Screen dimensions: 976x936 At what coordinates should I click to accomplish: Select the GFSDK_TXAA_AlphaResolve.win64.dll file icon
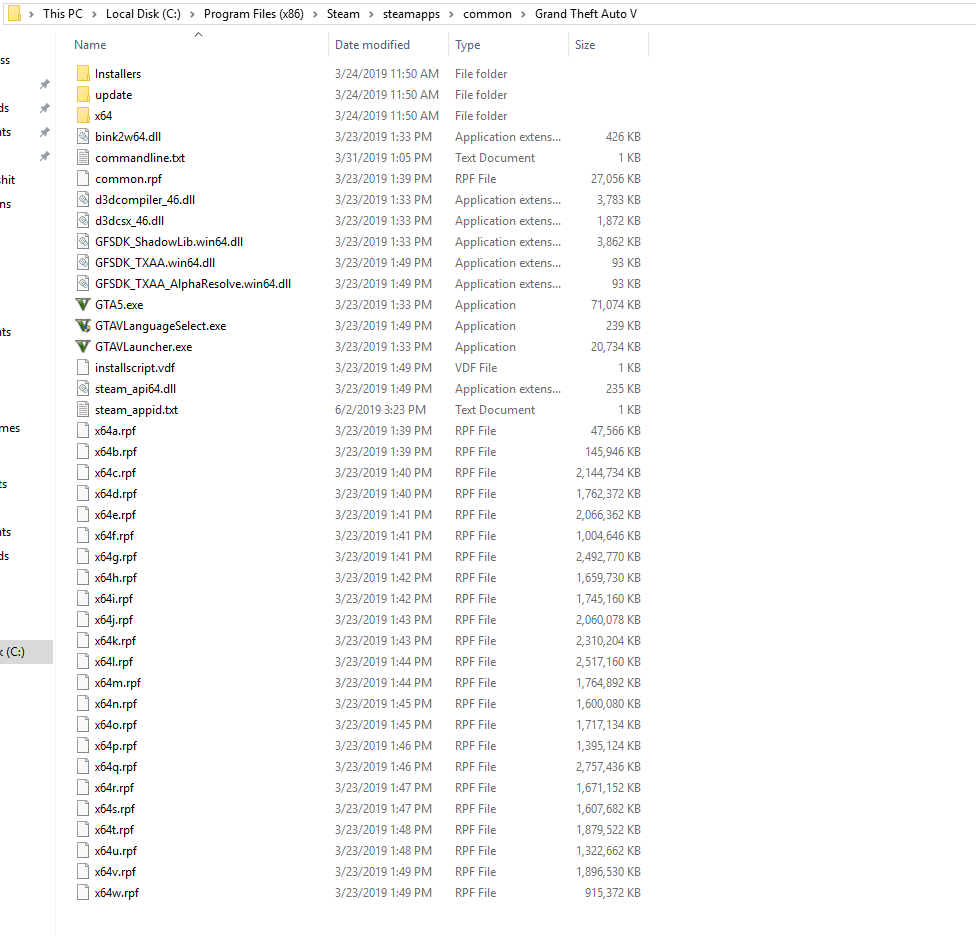[83, 284]
